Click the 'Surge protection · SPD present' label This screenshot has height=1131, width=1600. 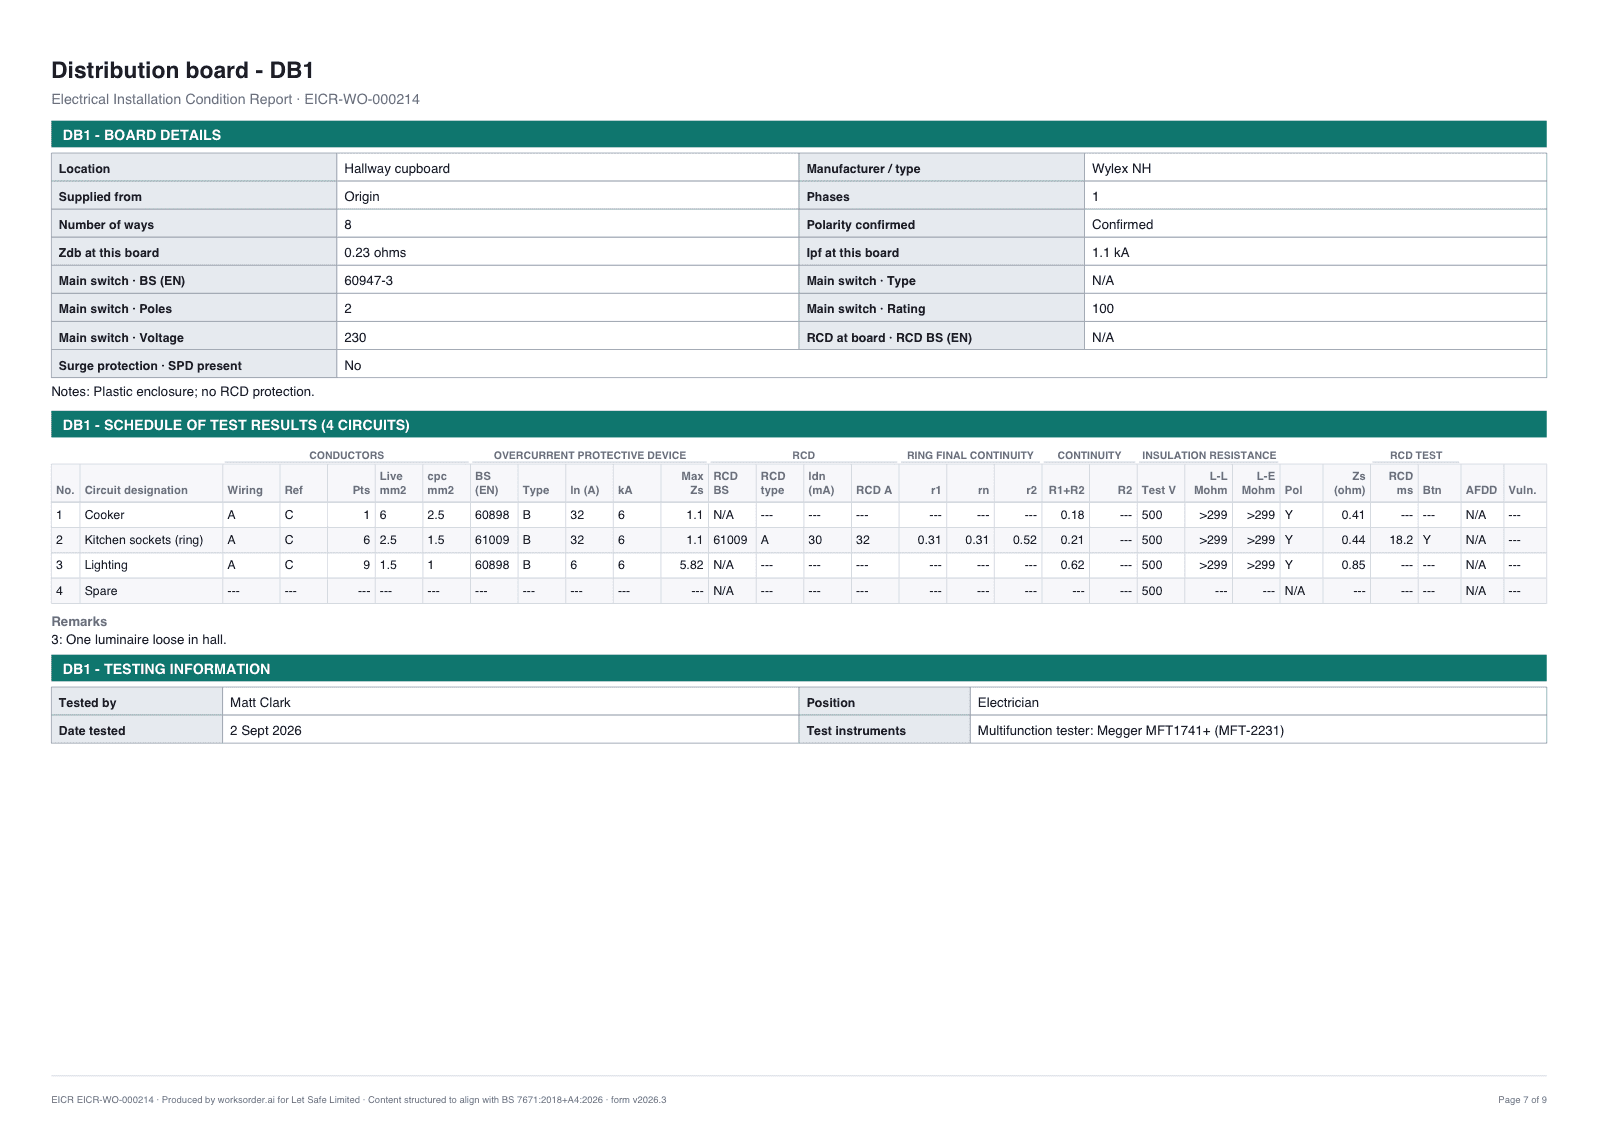coord(150,365)
